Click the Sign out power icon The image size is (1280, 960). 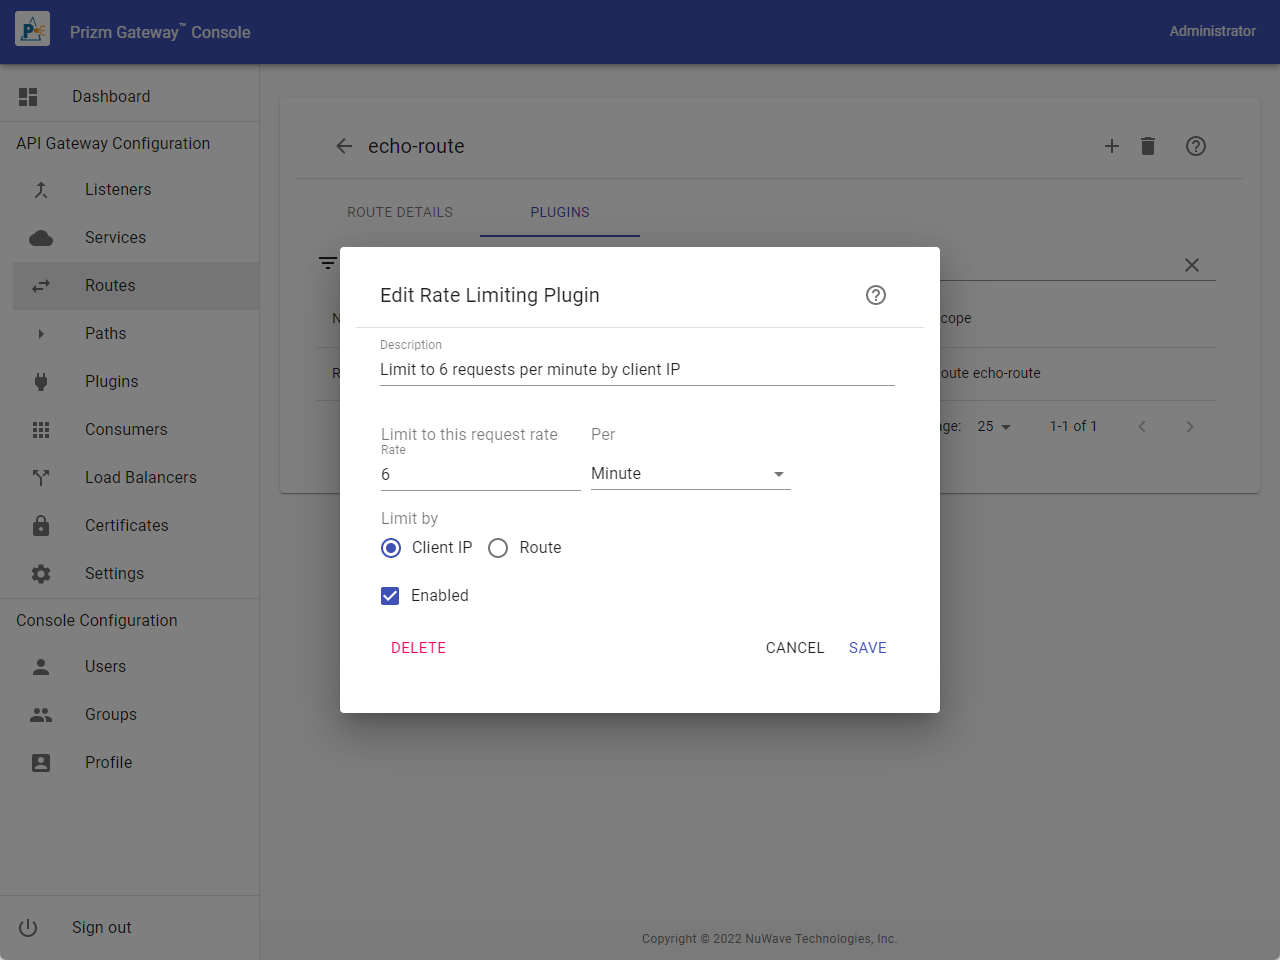click(x=28, y=927)
